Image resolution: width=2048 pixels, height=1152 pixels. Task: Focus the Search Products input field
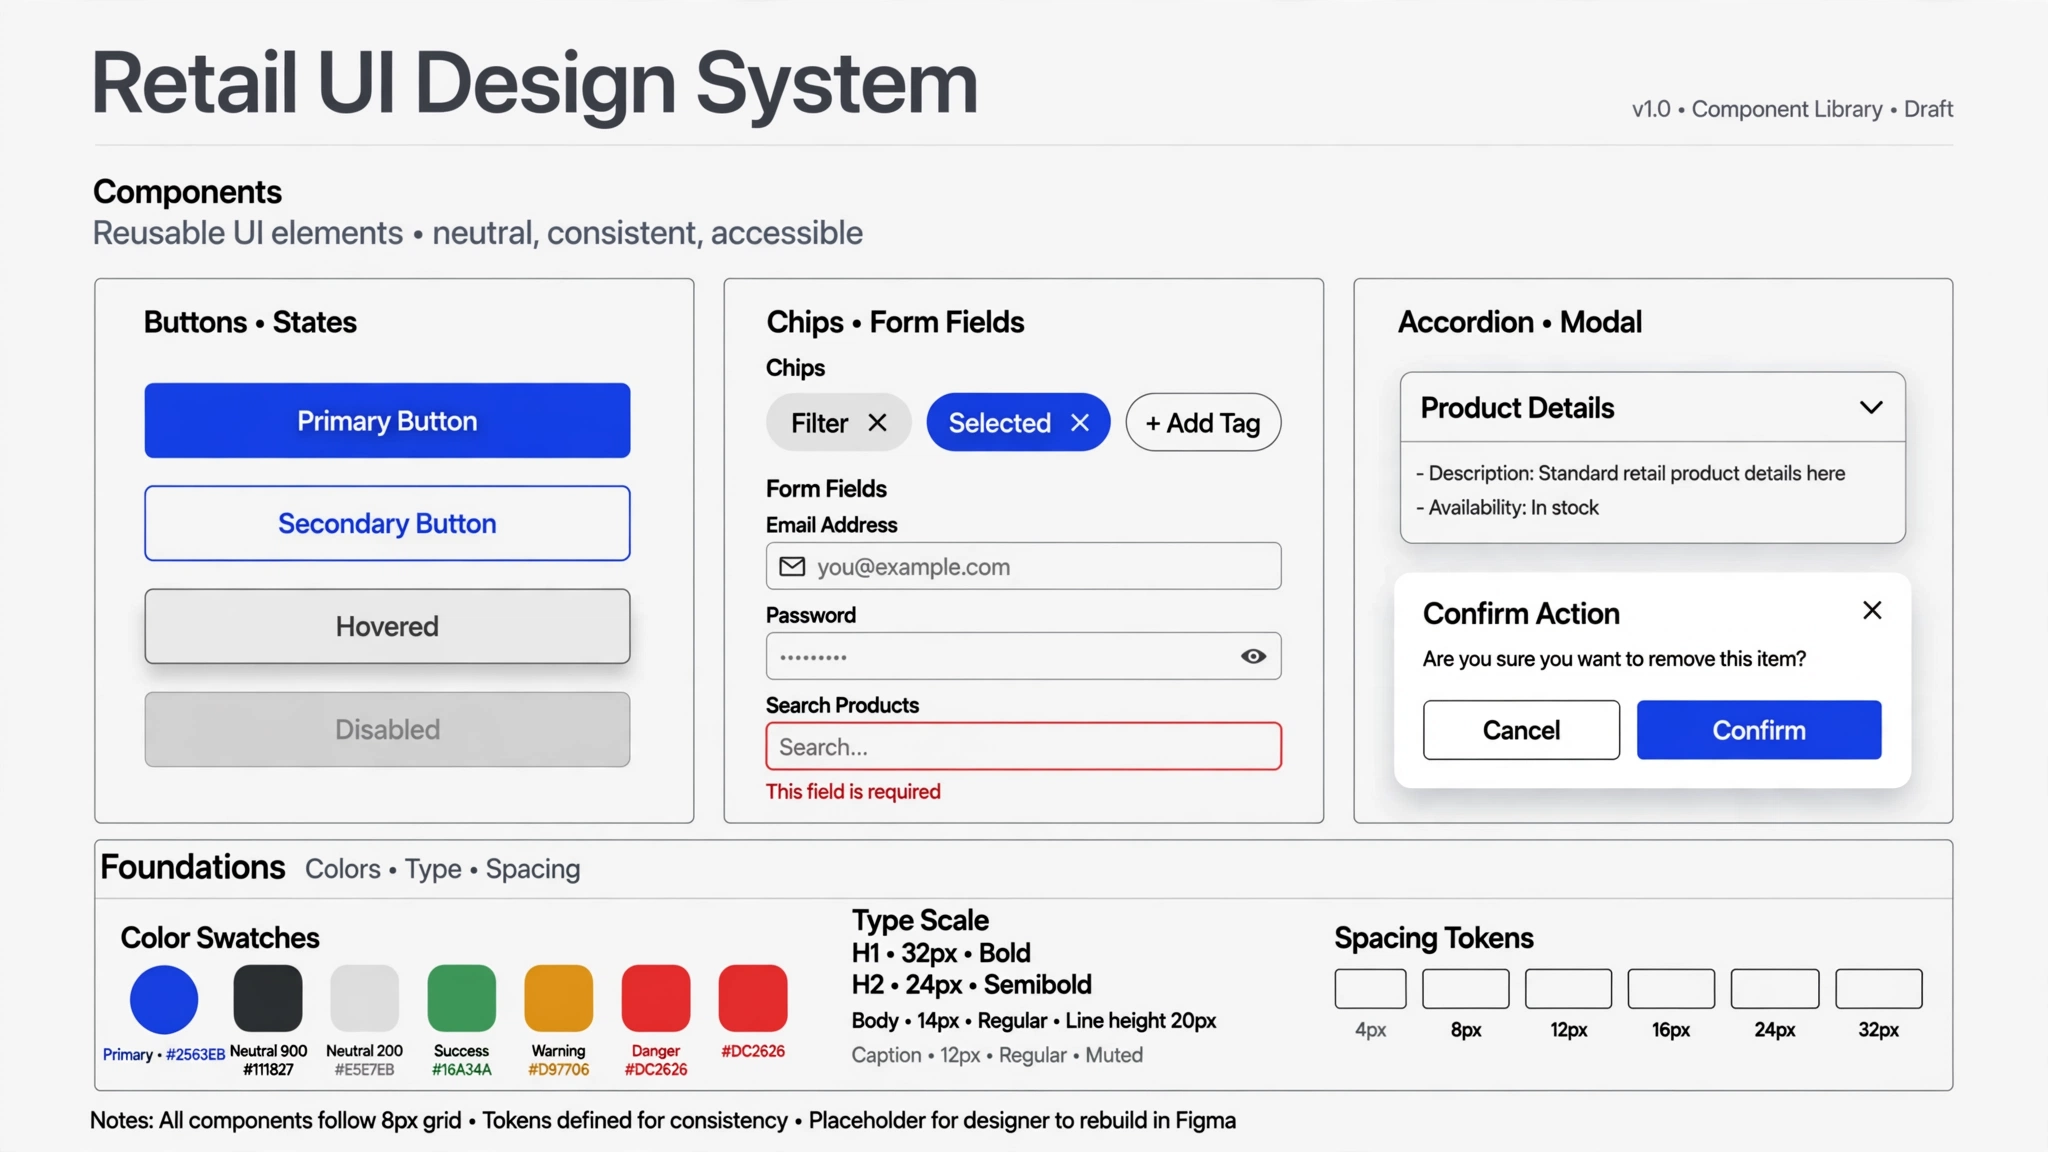coord(1023,746)
